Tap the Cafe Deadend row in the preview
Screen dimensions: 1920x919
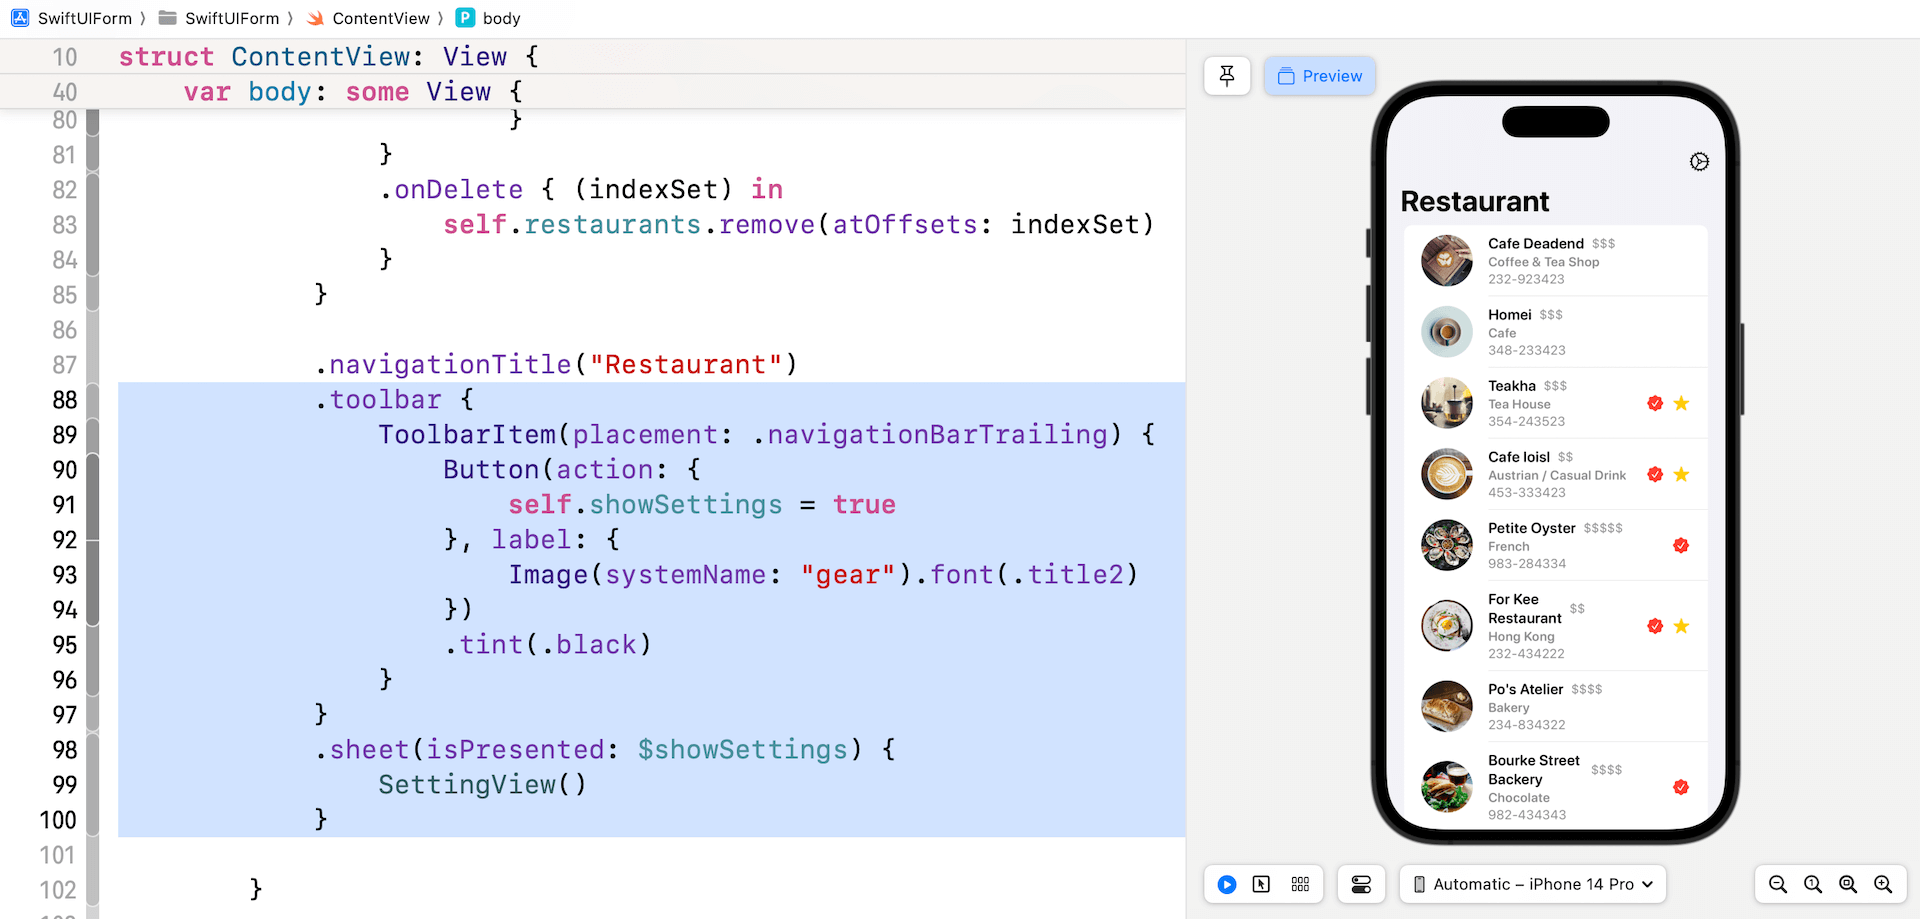1555,260
